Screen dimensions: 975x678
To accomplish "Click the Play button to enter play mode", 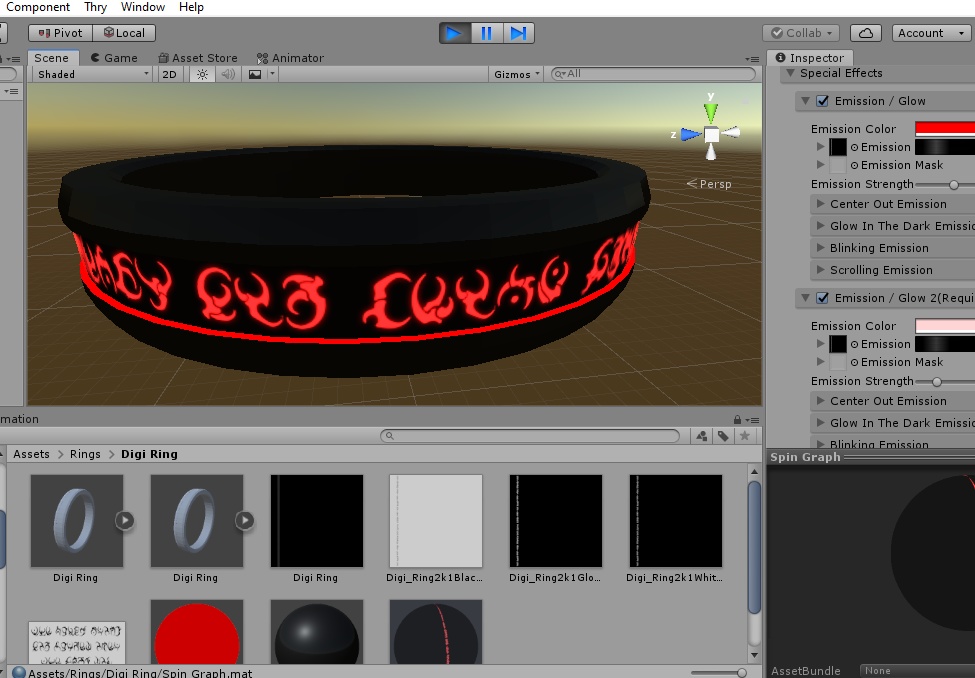I will pyautogui.click(x=454, y=32).
